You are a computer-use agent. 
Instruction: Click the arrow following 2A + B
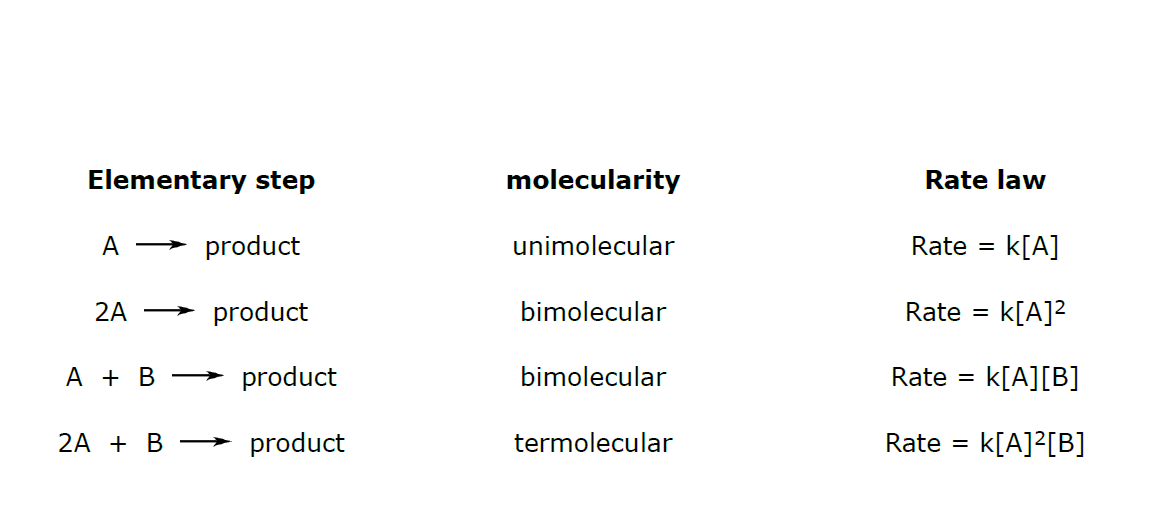(x=205, y=443)
